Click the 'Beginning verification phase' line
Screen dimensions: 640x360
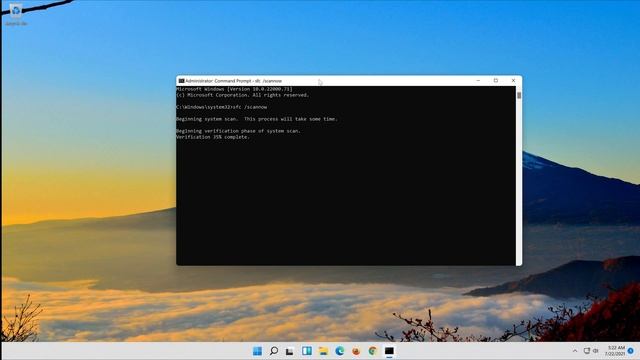[238, 131]
